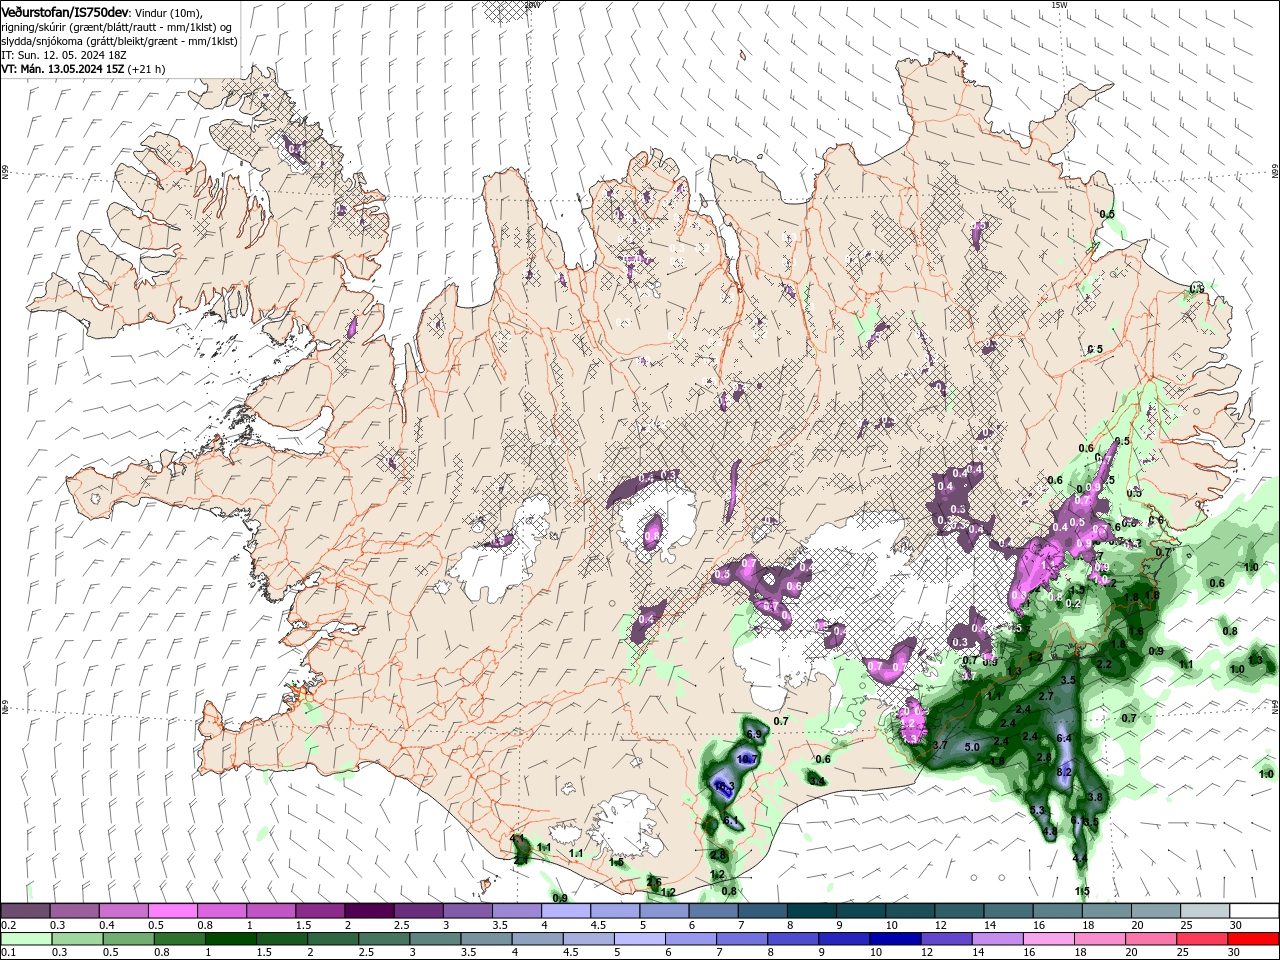Select the light violet 14 mm rain swatch
The width and height of the screenshot is (1280, 960).
[996, 939]
